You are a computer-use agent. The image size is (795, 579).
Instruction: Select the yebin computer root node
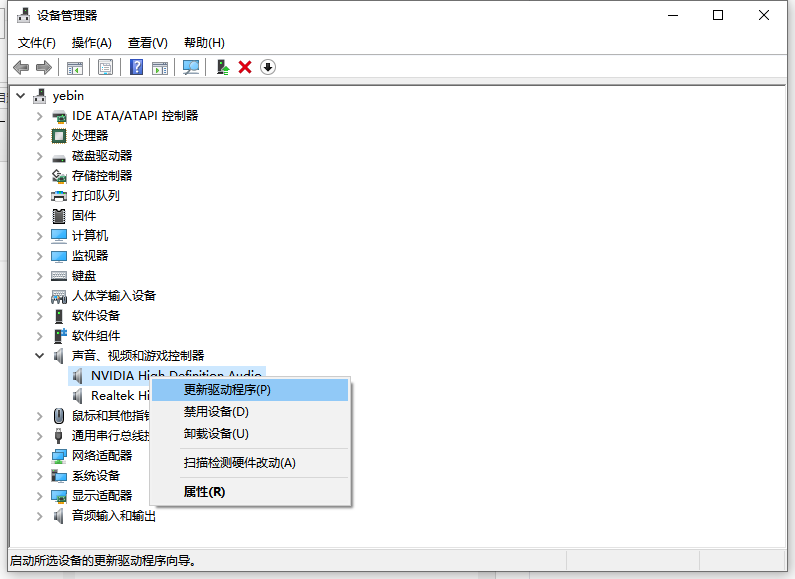click(x=68, y=96)
